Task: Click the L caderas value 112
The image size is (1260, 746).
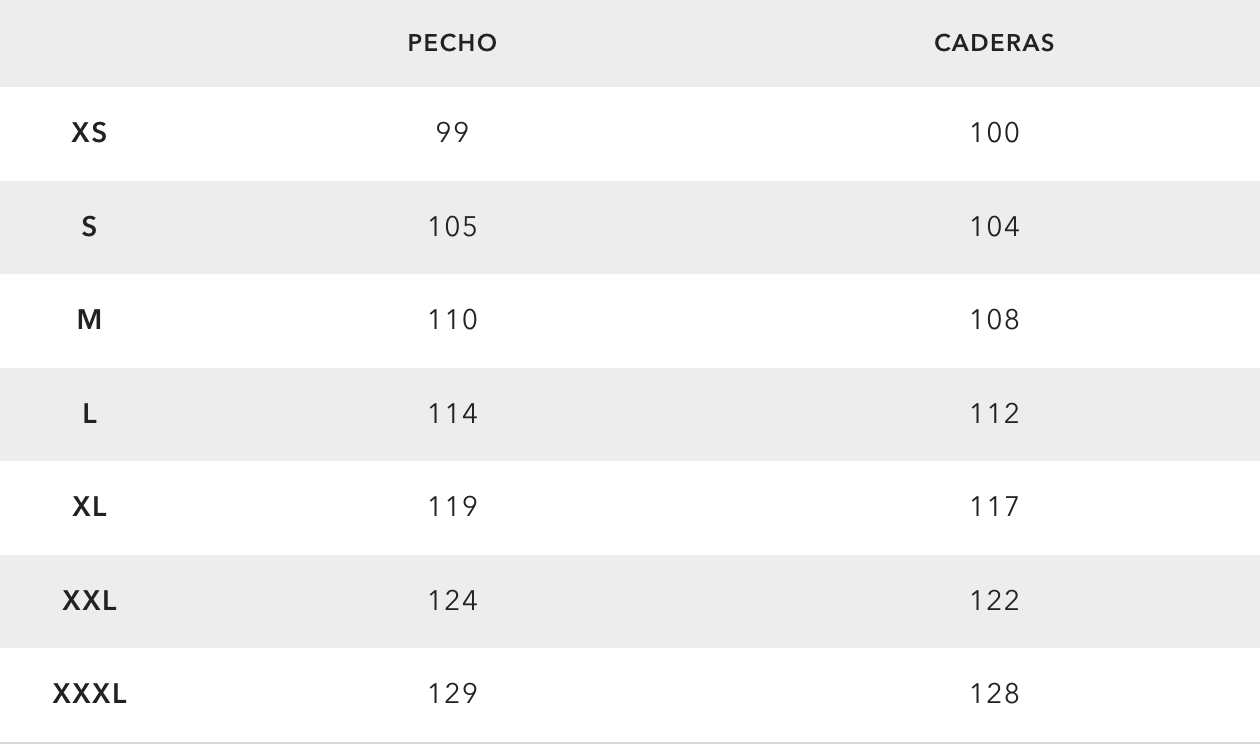Action: 994,414
